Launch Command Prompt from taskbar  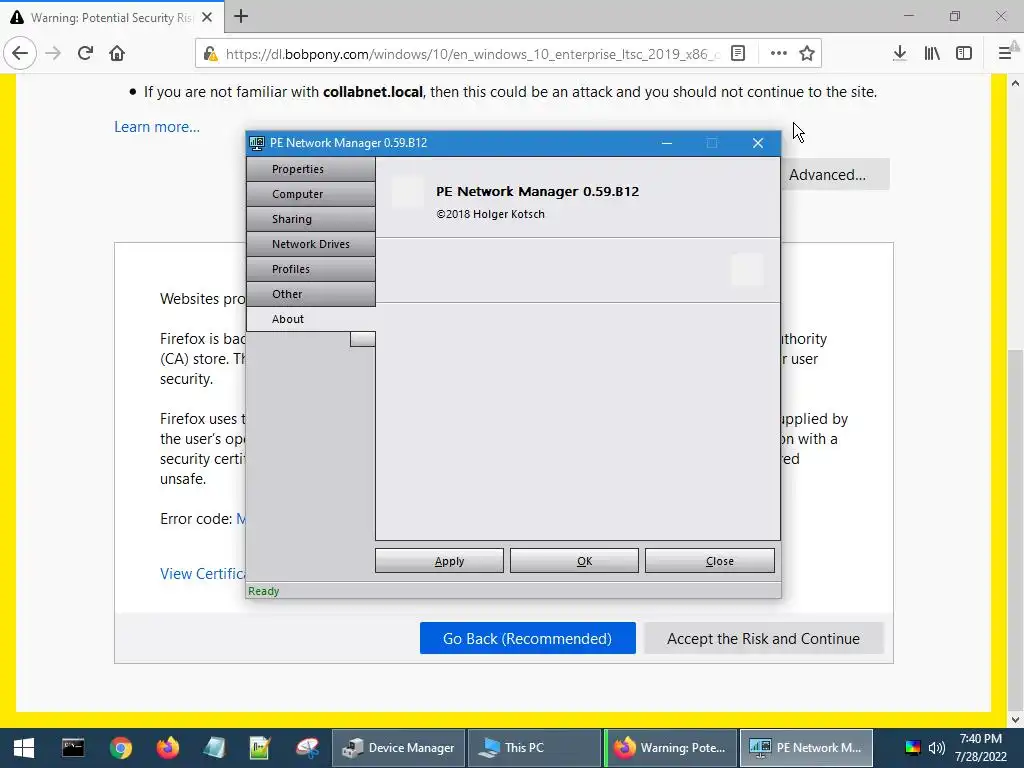[x=73, y=748]
